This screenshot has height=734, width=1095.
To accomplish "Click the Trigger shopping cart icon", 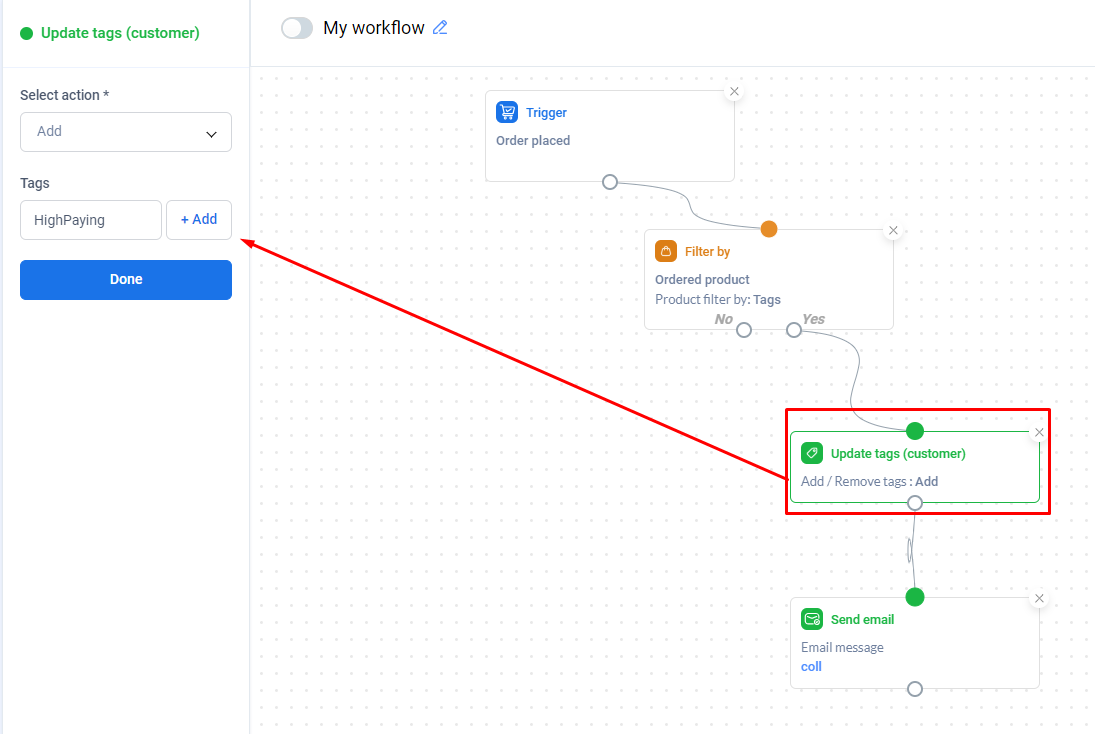I will point(507,112).
